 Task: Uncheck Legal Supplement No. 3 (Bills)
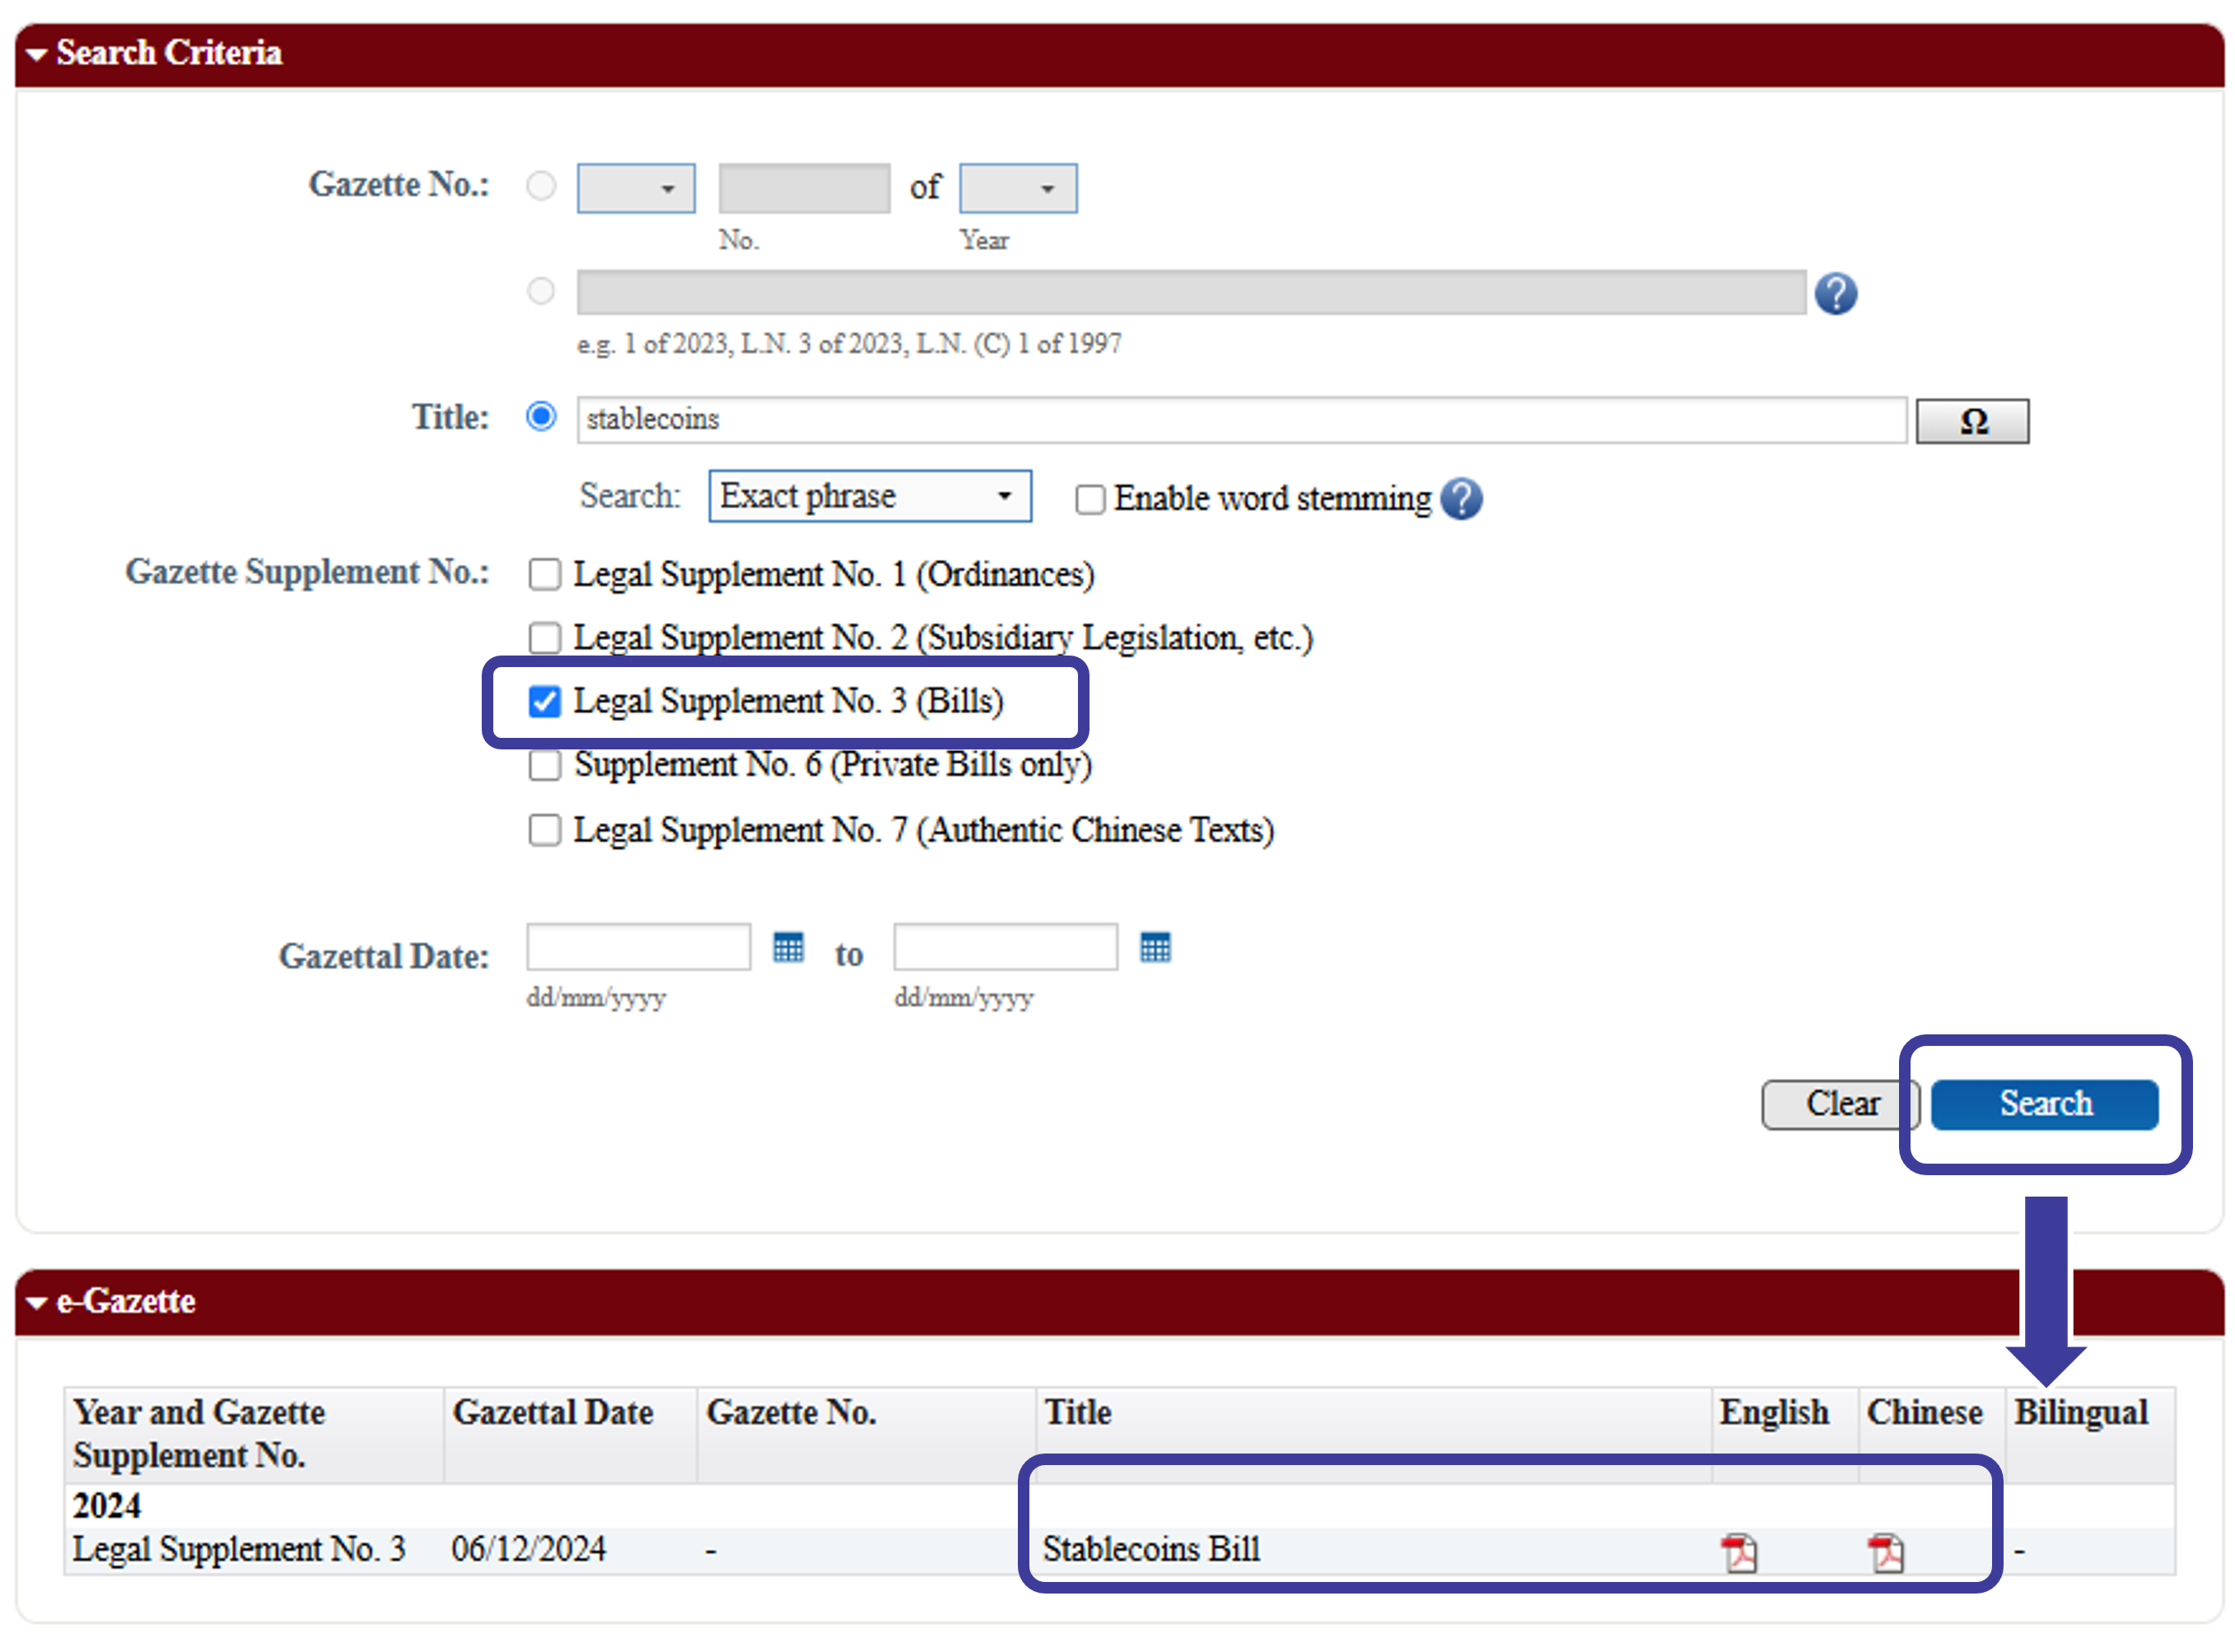click(x=544, y=702)
